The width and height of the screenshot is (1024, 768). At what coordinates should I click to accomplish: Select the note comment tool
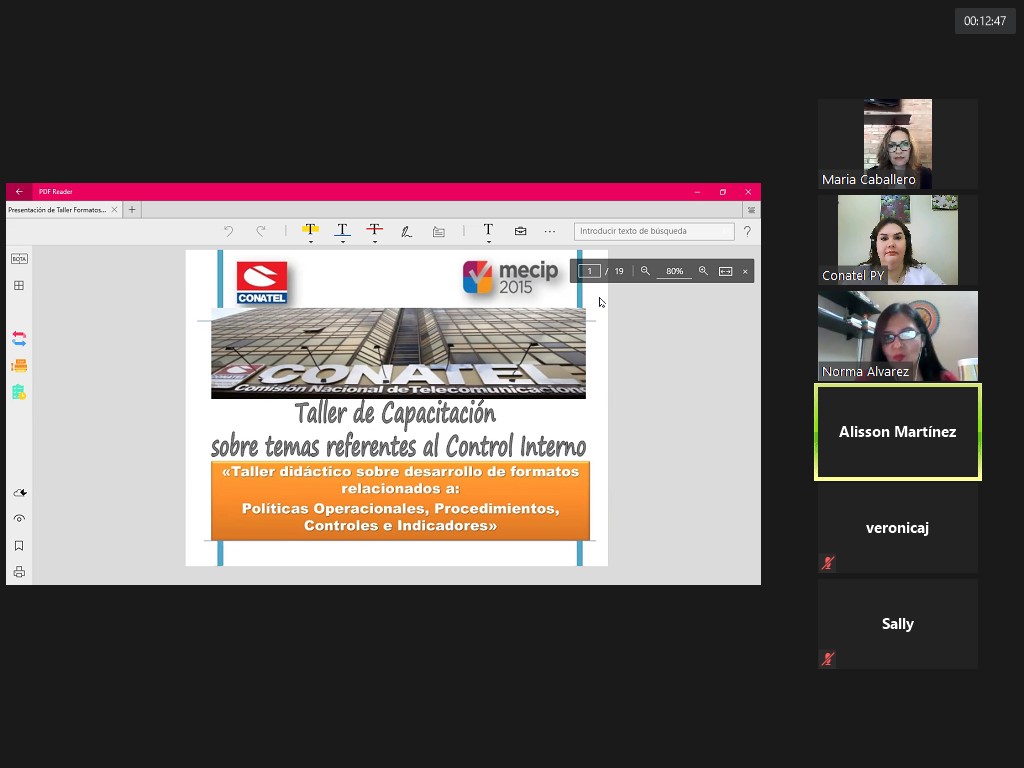coord(439,231)
